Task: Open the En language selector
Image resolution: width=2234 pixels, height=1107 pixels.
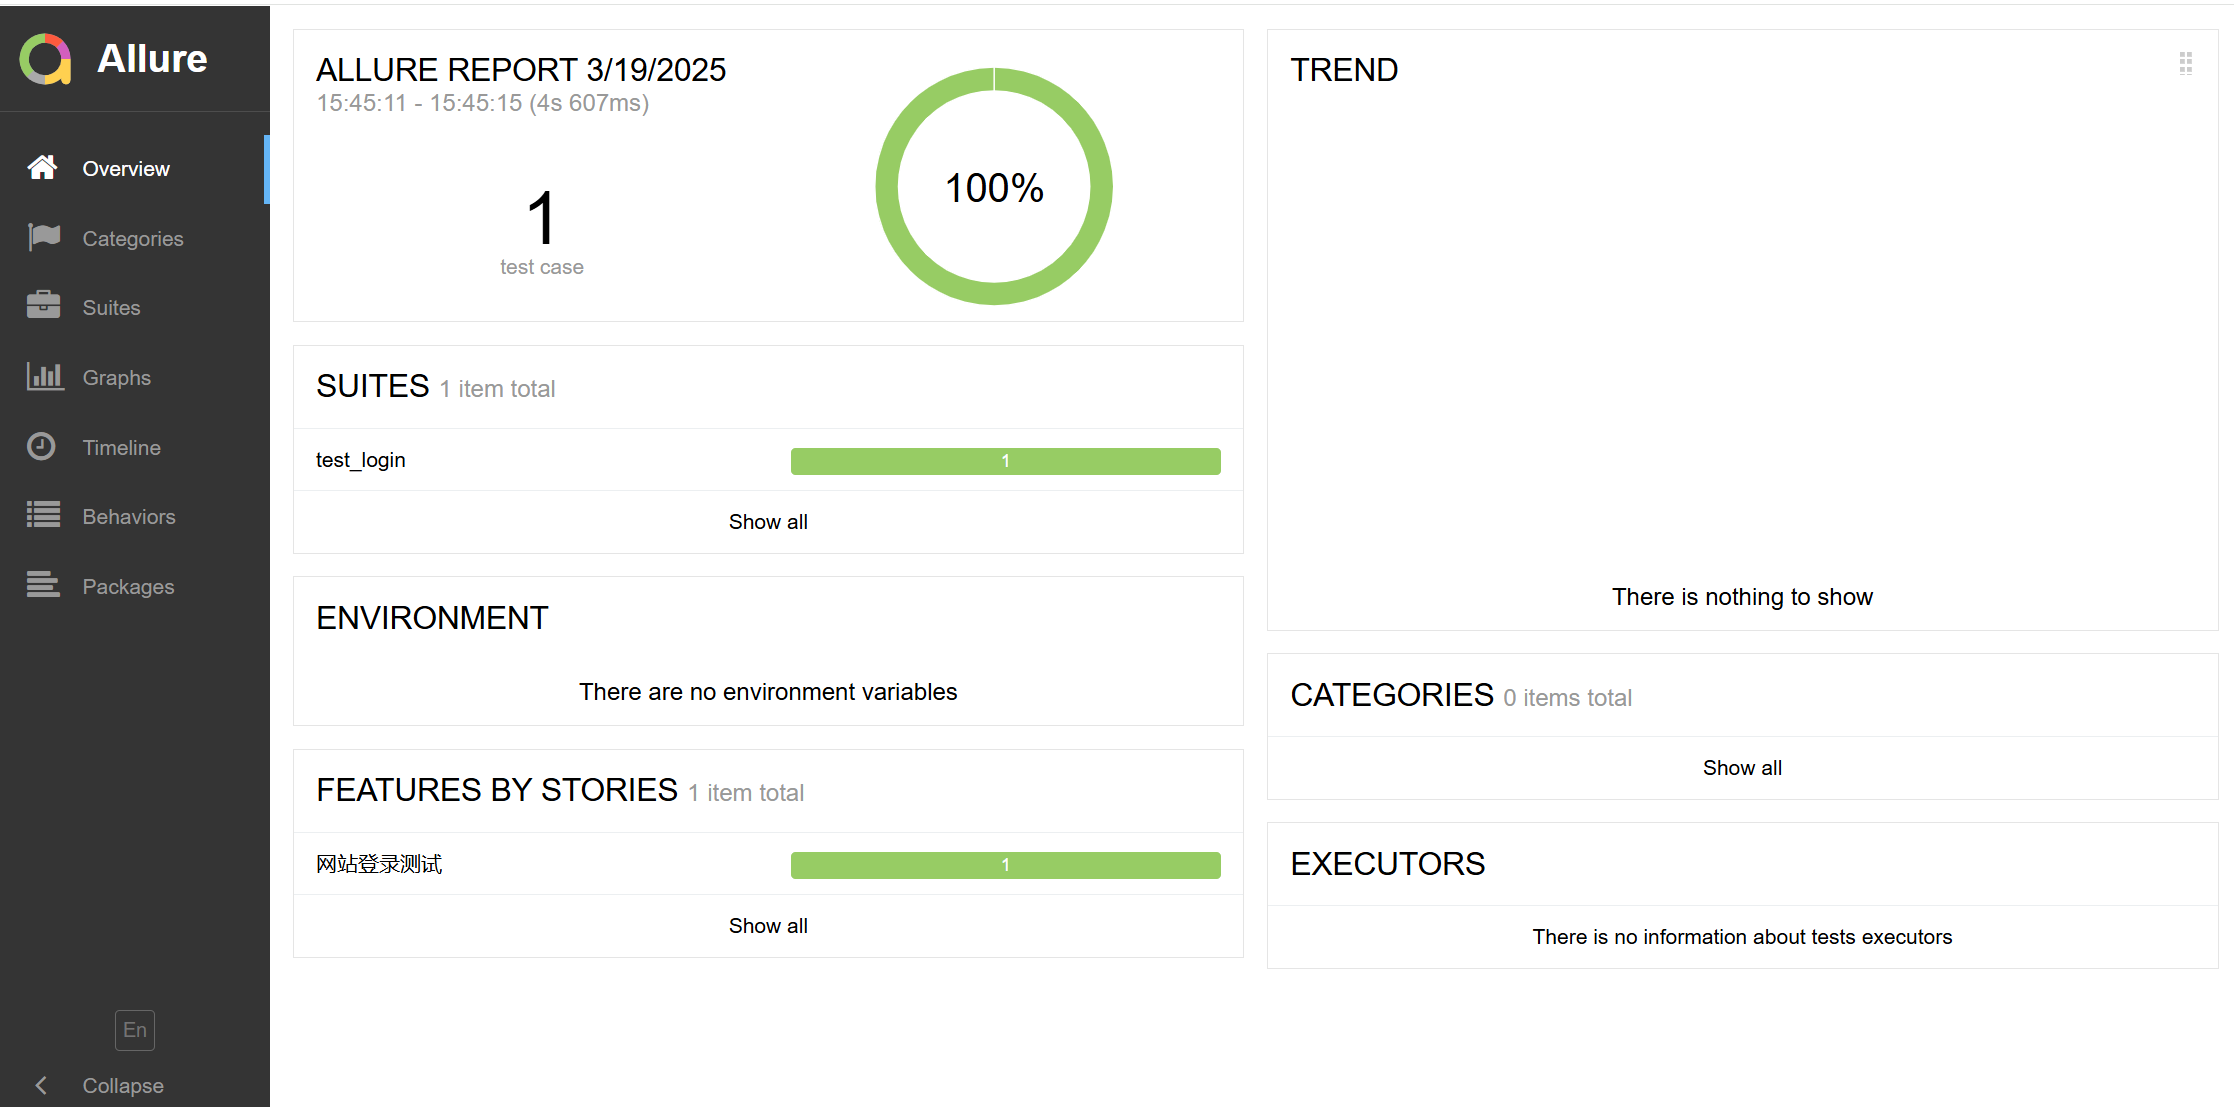Action: click(x=135, y=1030)
